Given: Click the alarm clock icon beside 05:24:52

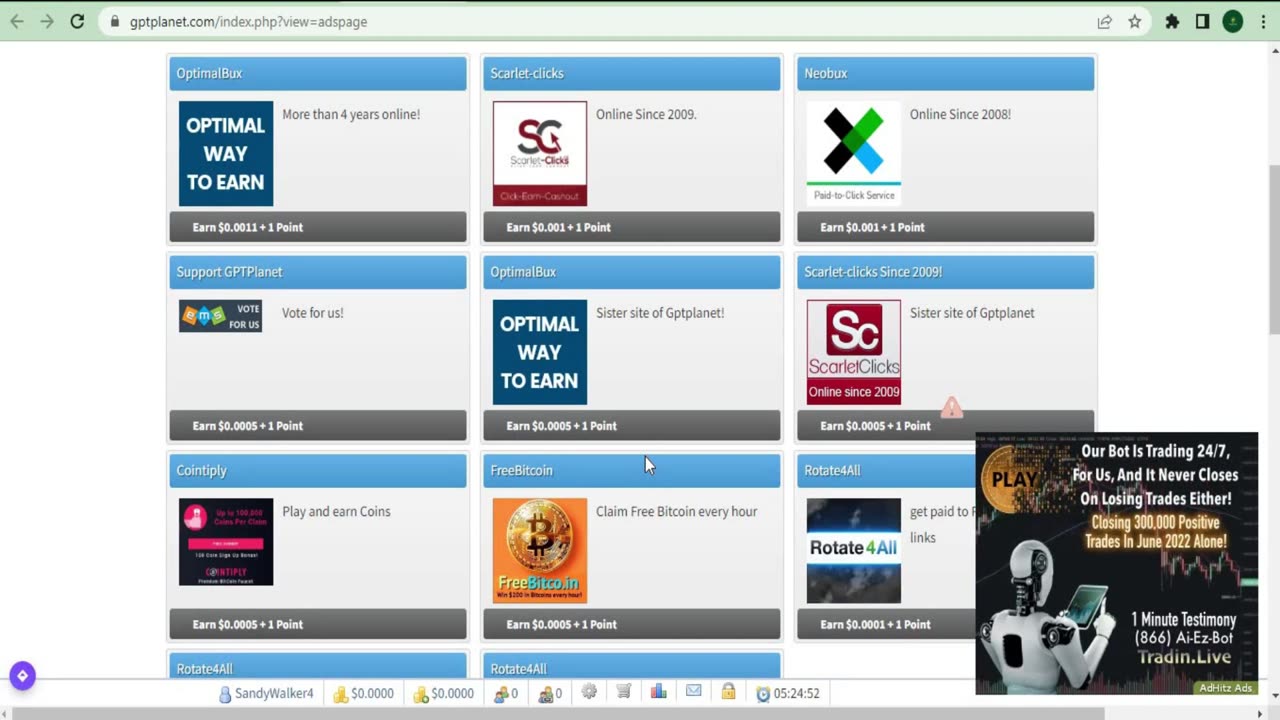Looking at the screenshot, I should click(763, 693).
